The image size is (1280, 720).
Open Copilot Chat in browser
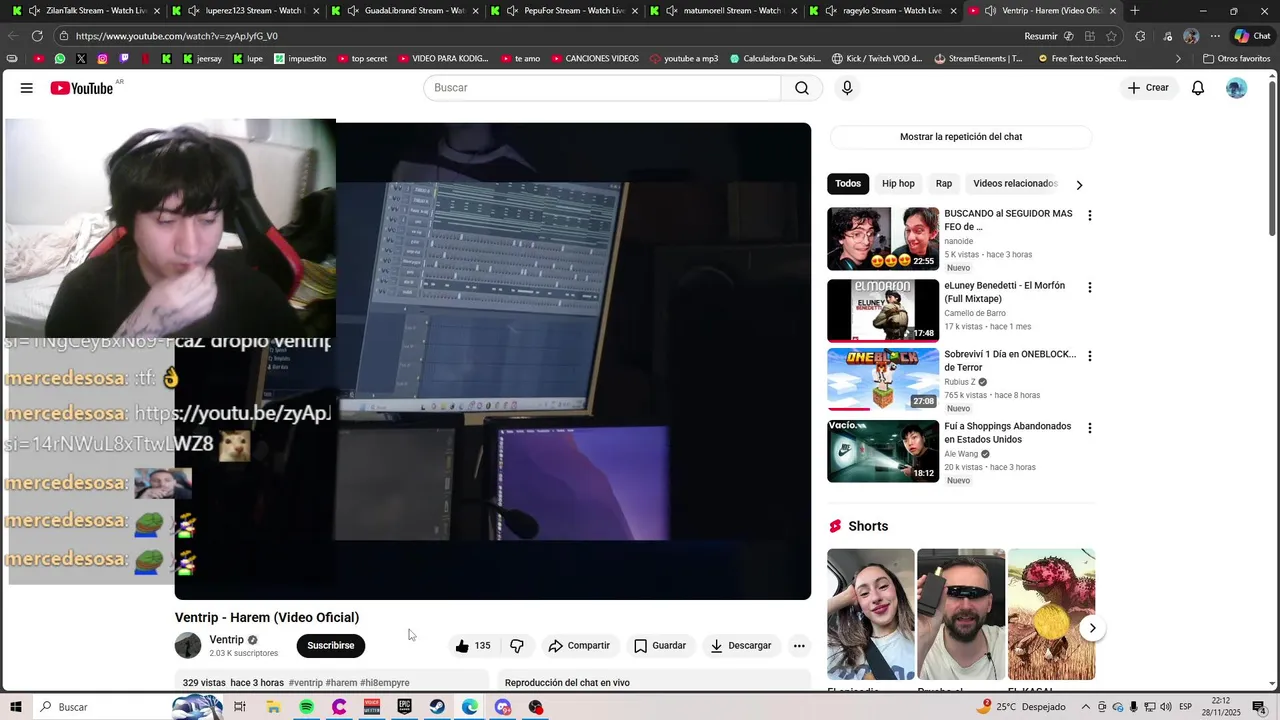(1254, 36)
